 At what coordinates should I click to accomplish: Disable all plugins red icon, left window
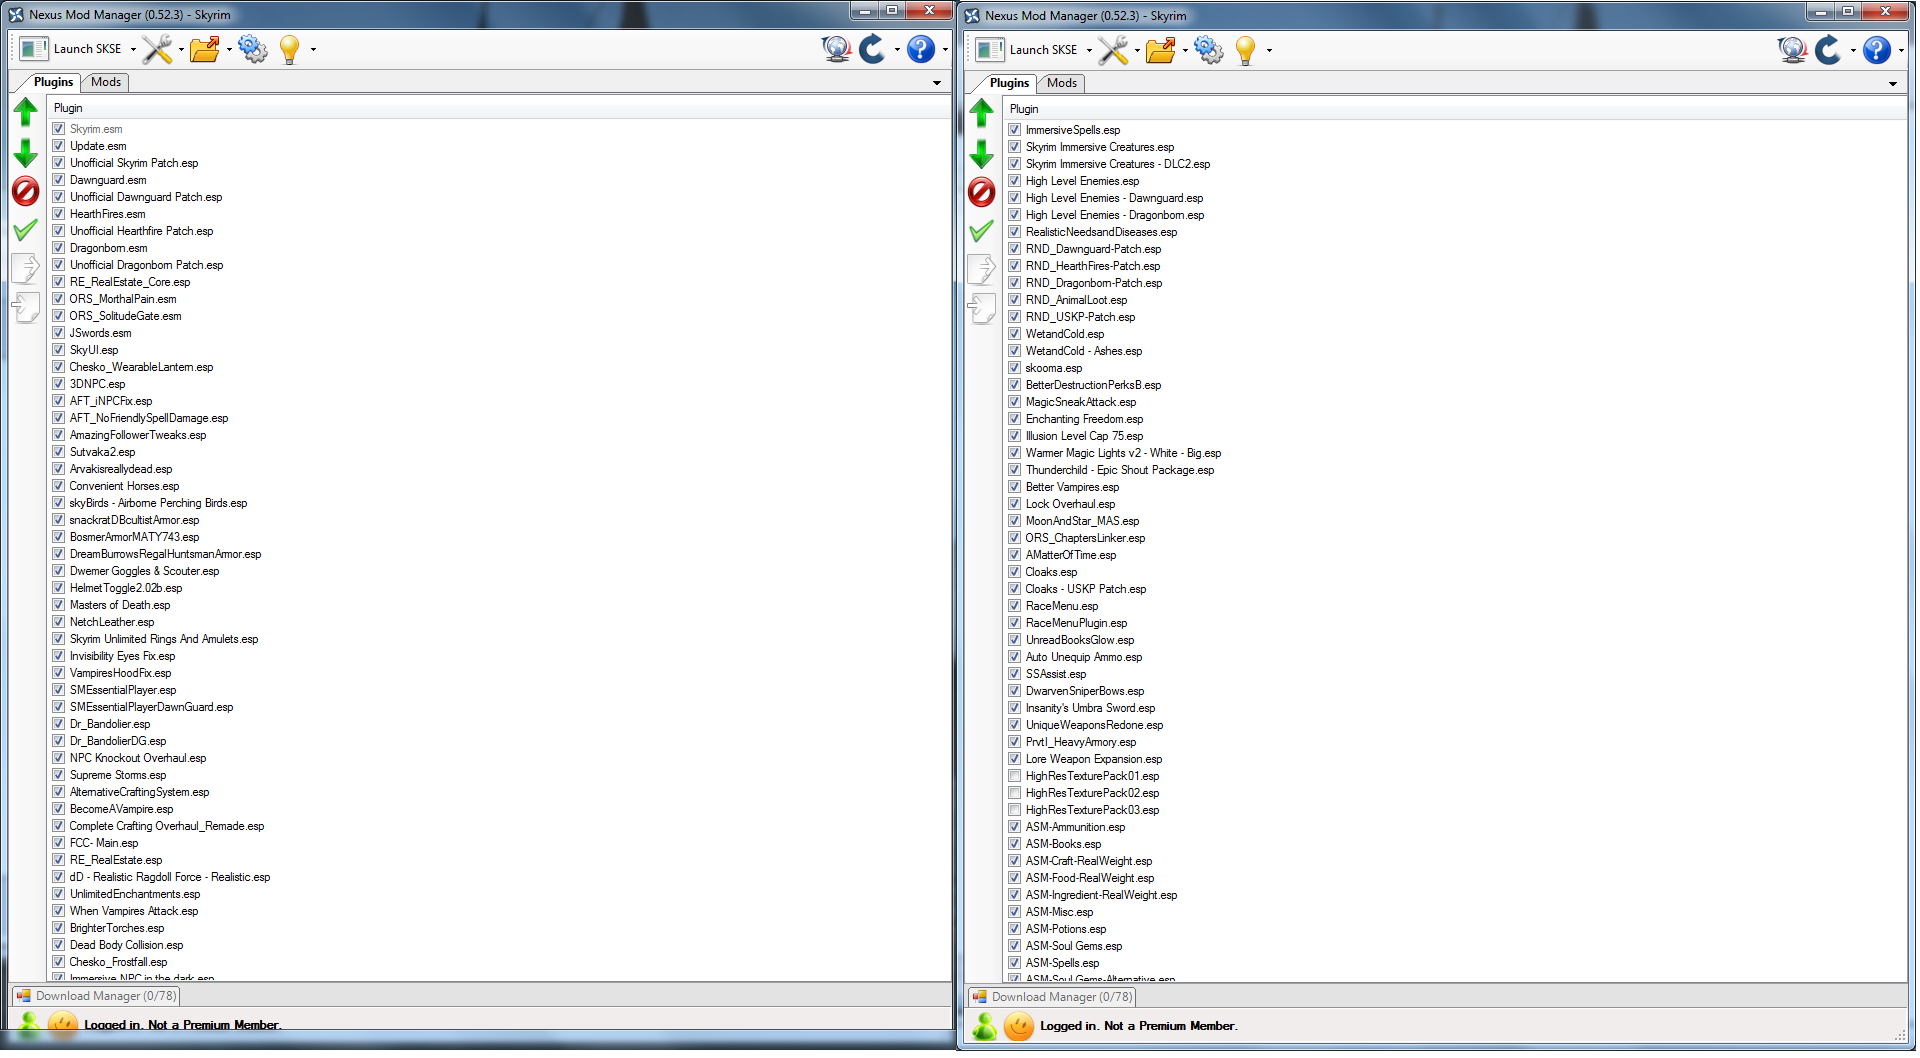point(26,191)
